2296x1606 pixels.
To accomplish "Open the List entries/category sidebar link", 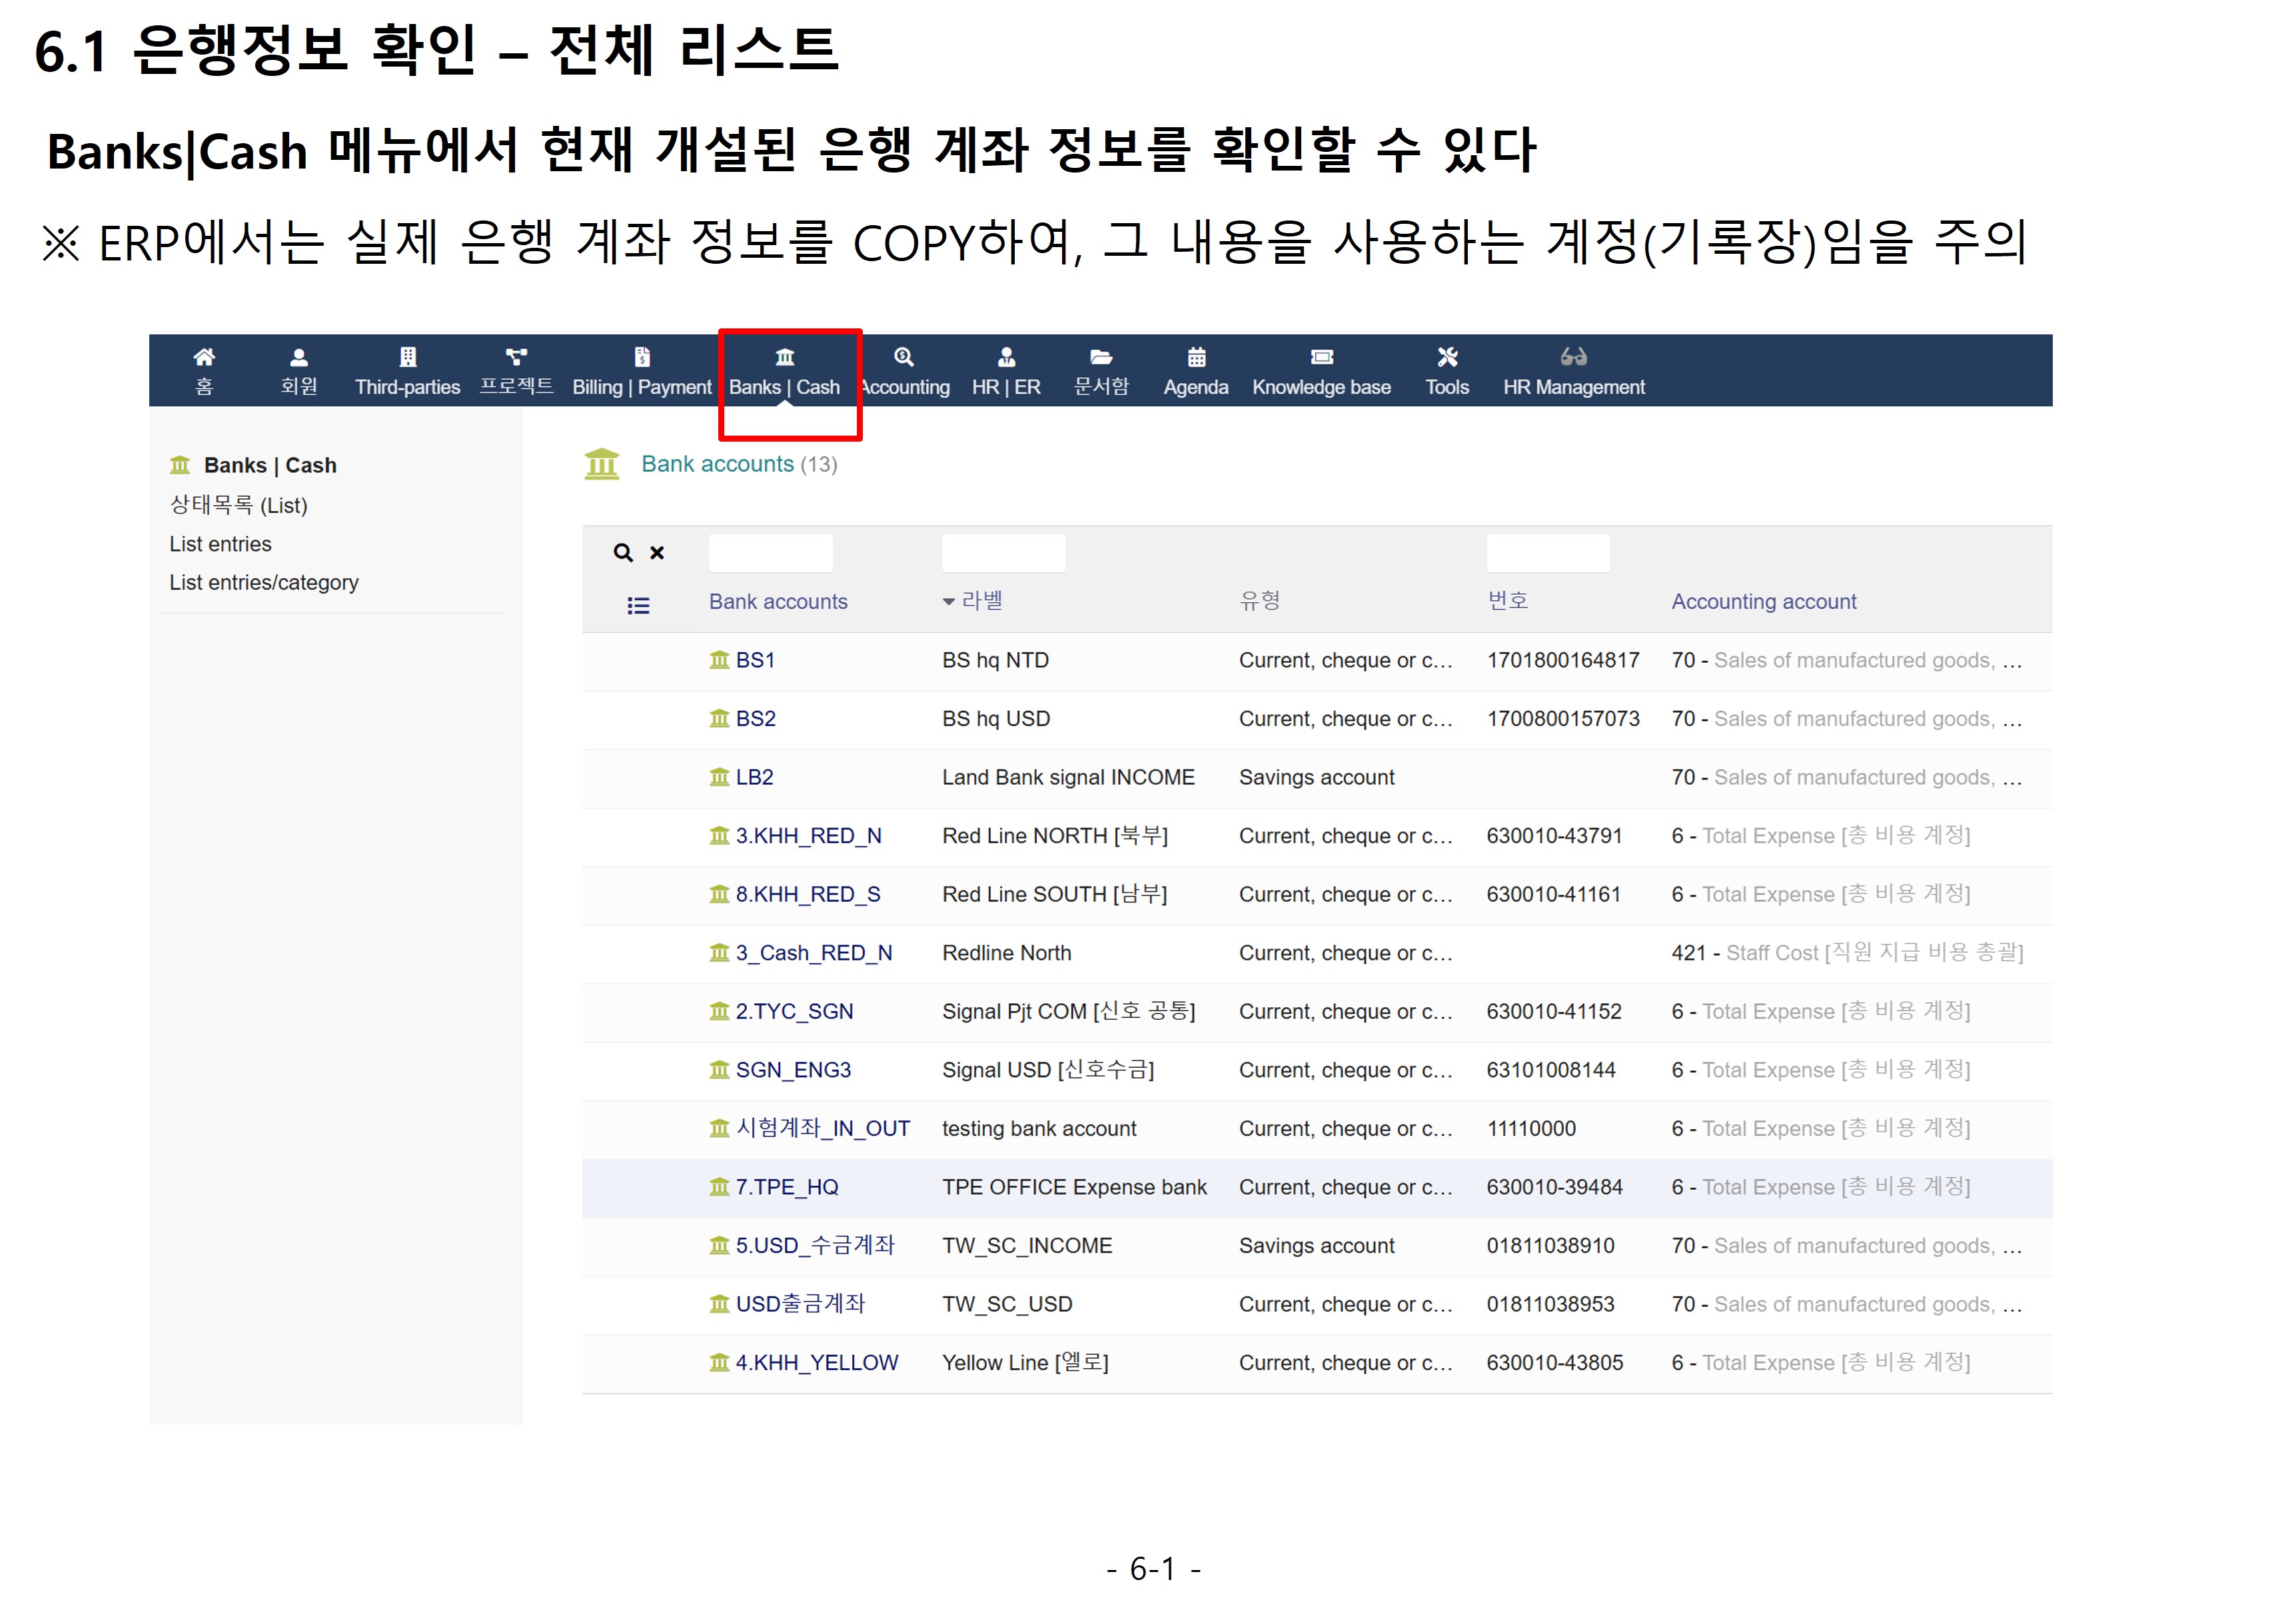I will point(264,583).
